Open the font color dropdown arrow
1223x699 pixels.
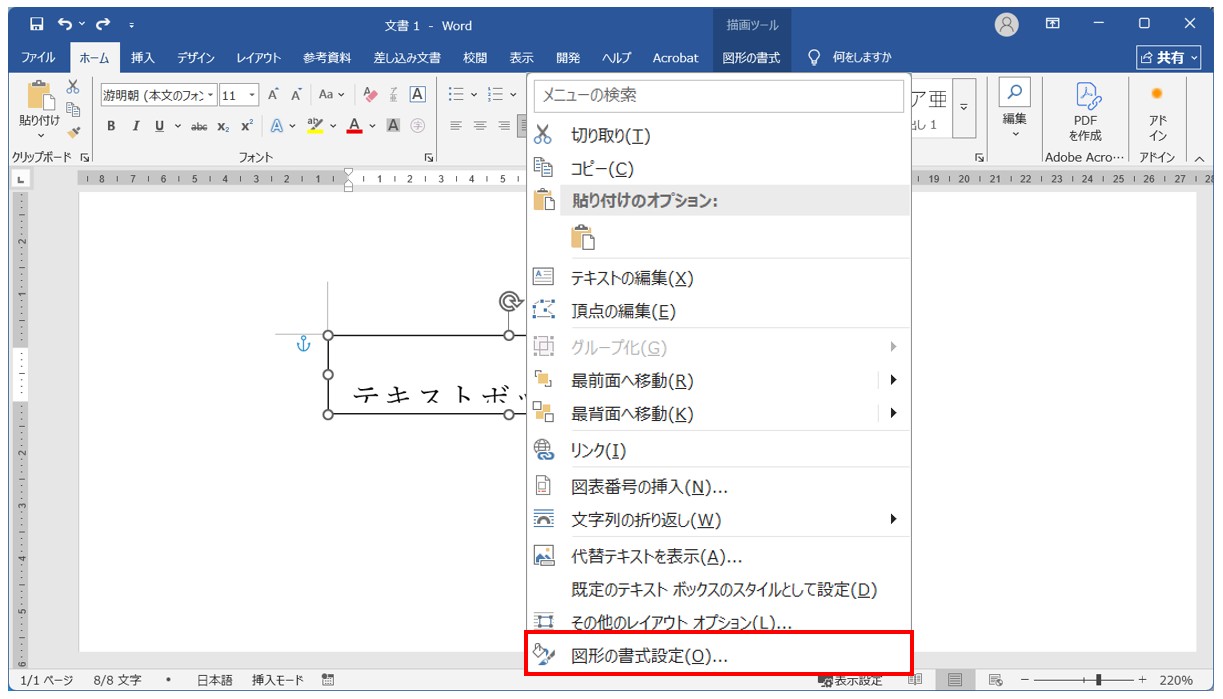372,126
